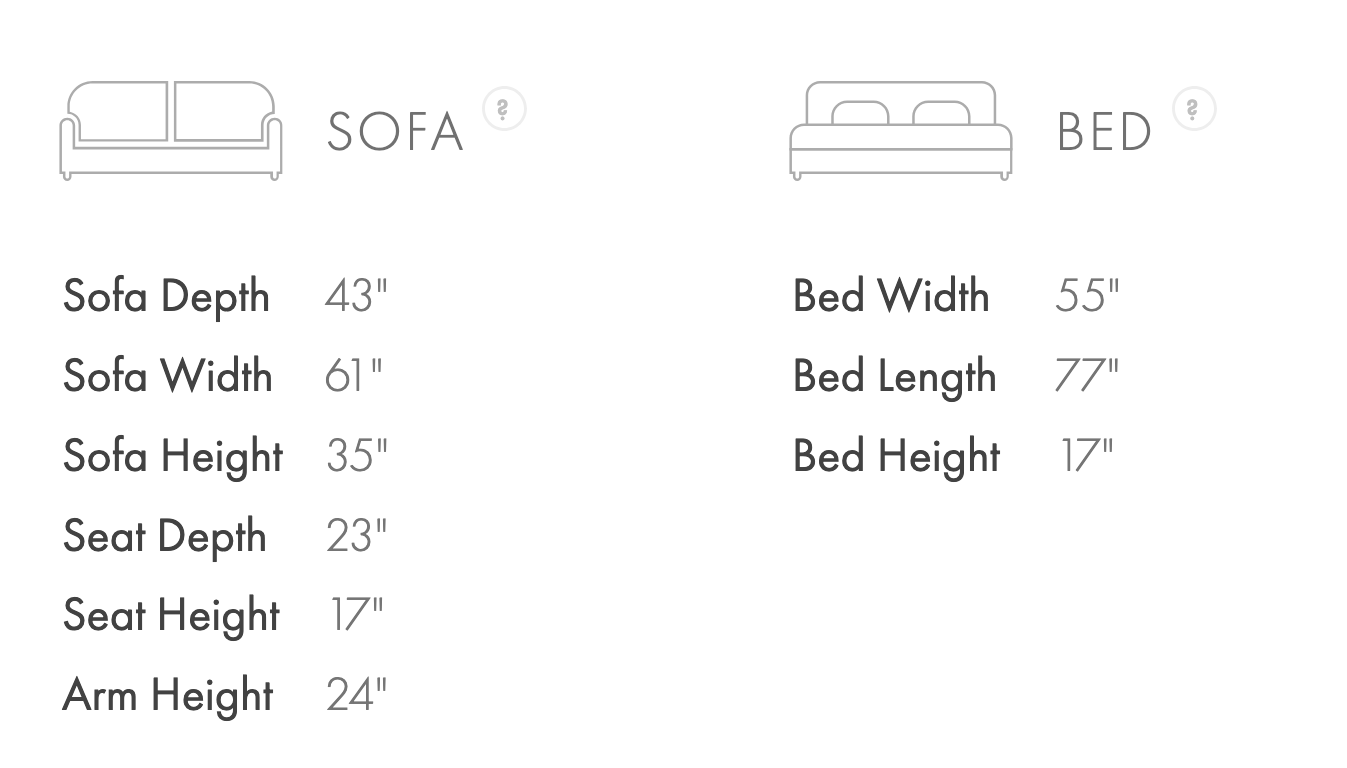Click the bed illustration icon

tap(900, 130)
